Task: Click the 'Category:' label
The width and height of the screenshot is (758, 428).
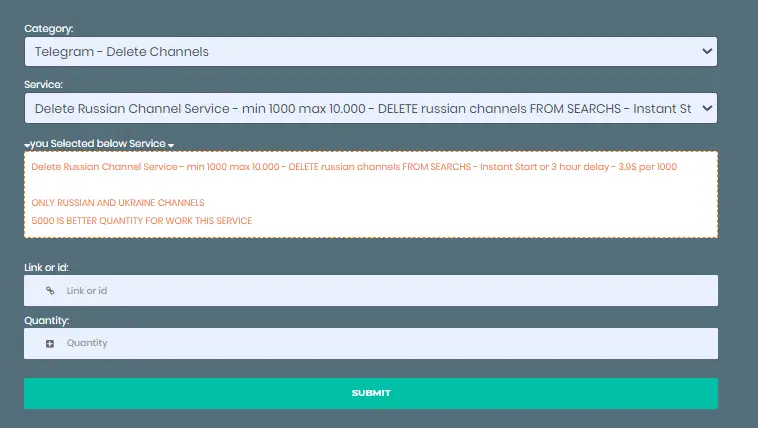Action: 49,29
